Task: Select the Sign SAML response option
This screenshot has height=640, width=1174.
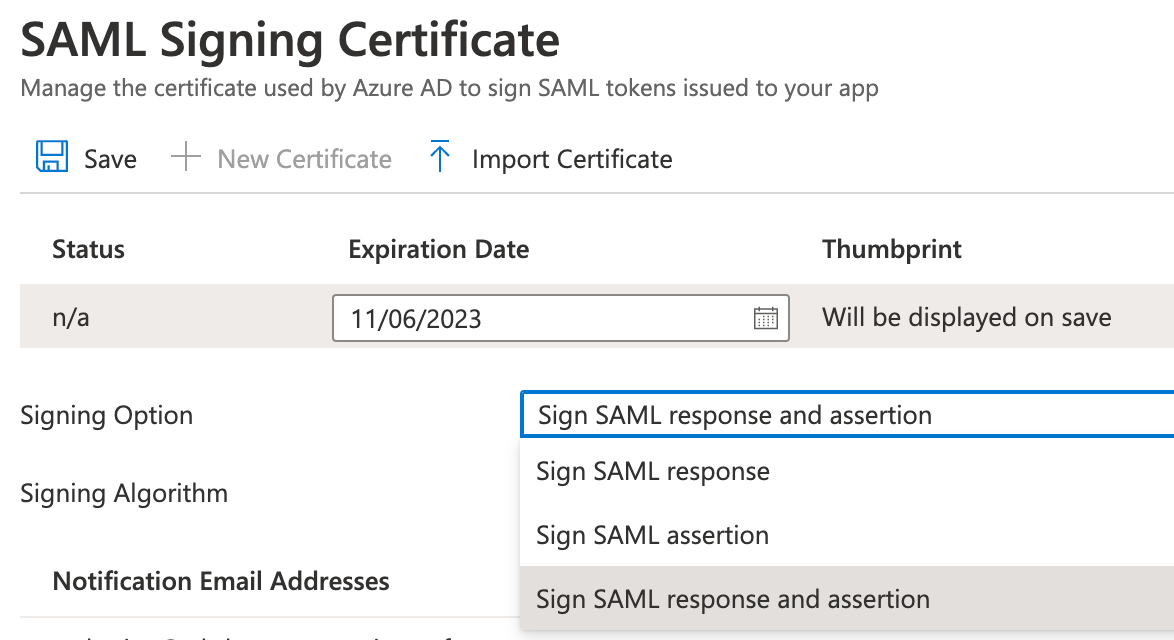Action: point(653,471)
